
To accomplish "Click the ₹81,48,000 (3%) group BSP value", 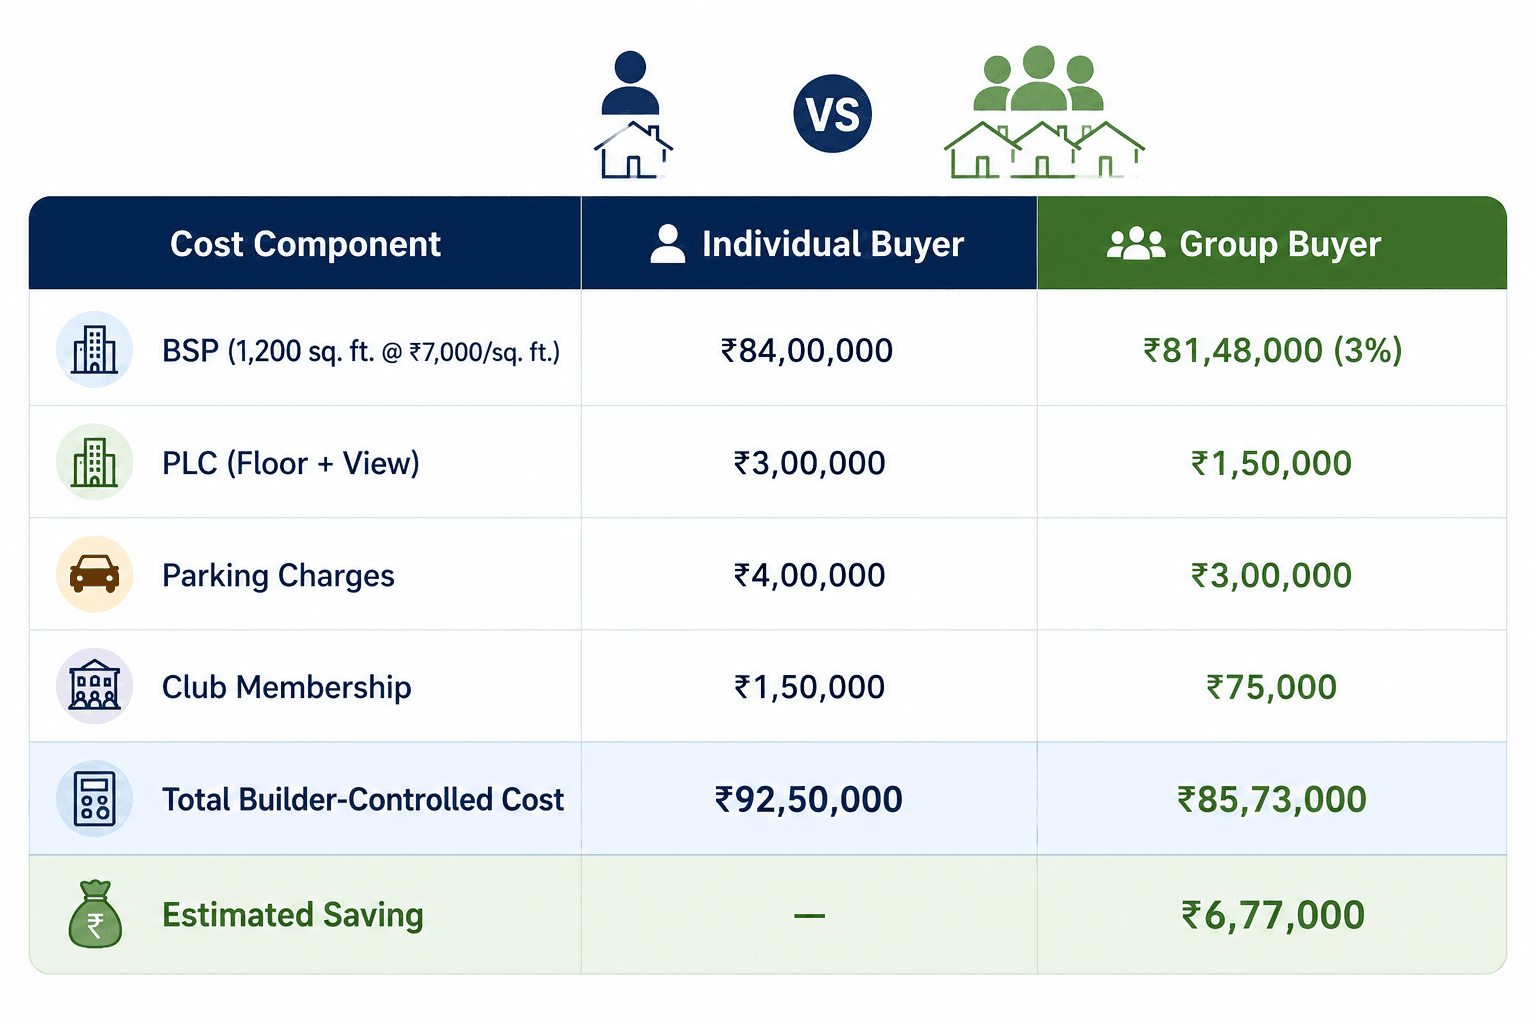I will 1273,351.
